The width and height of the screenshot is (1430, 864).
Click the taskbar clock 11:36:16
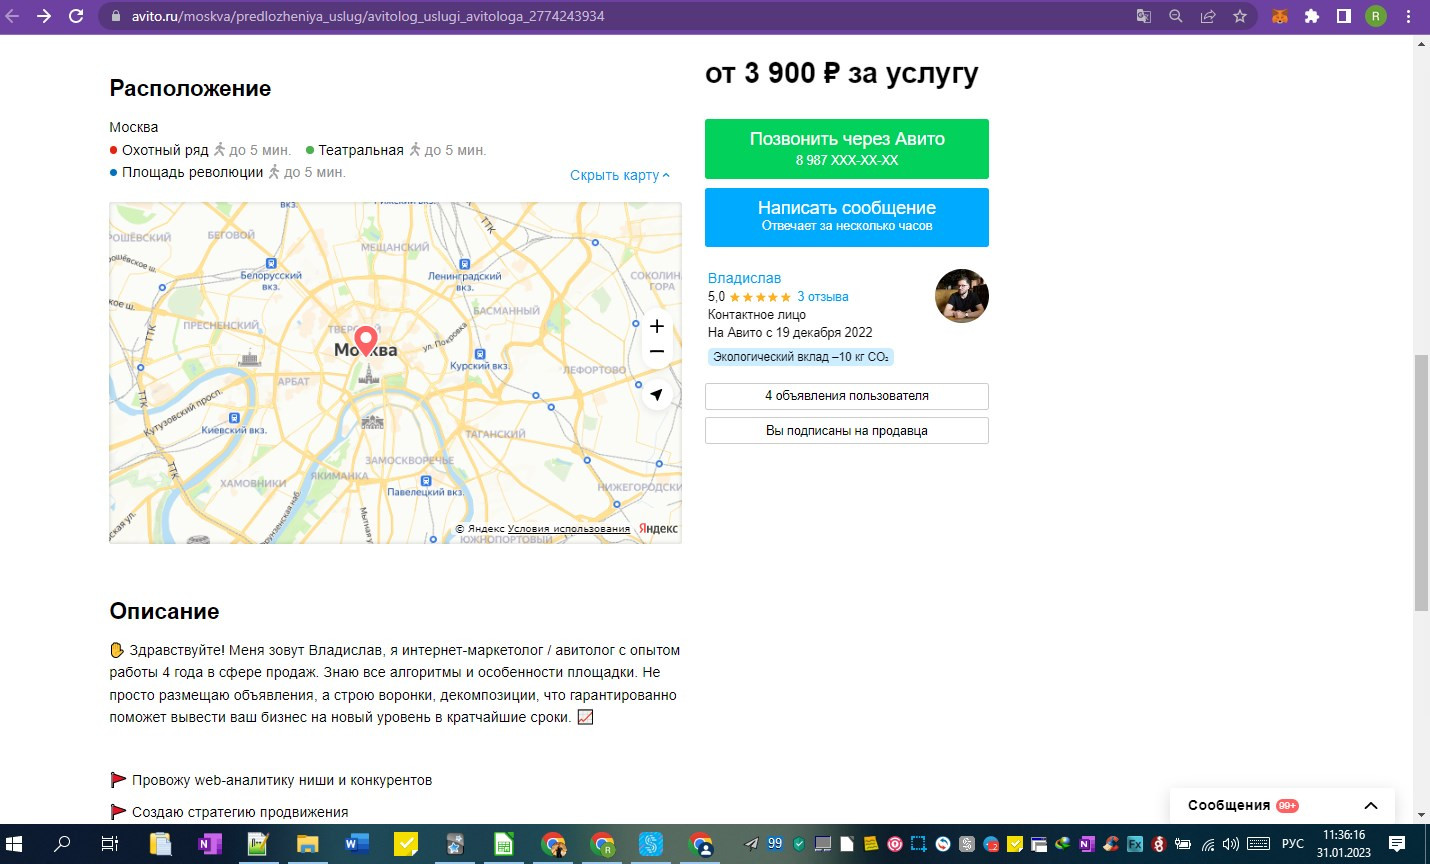pyautogui.click(x=1344, y=835)
